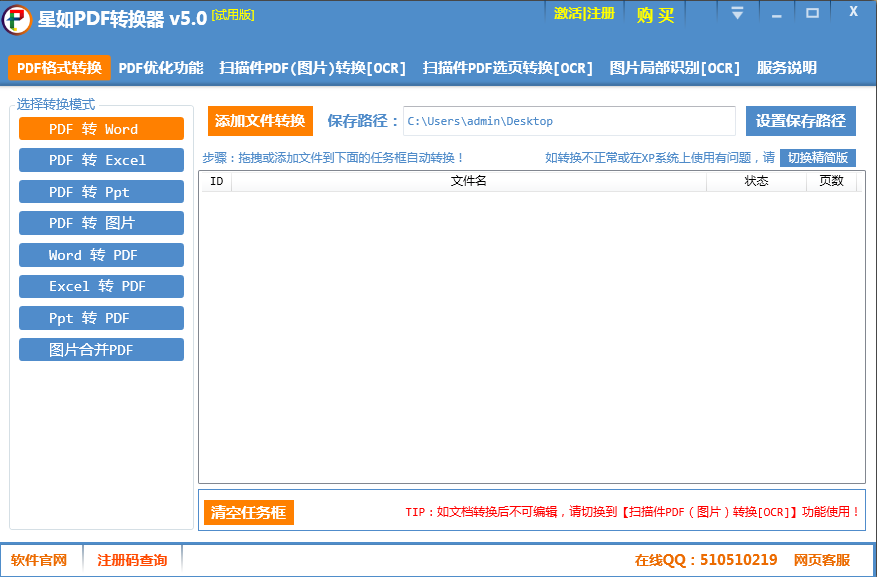Click the save path input field
Viewport: 877px width, 577px height.
(568, 121)
